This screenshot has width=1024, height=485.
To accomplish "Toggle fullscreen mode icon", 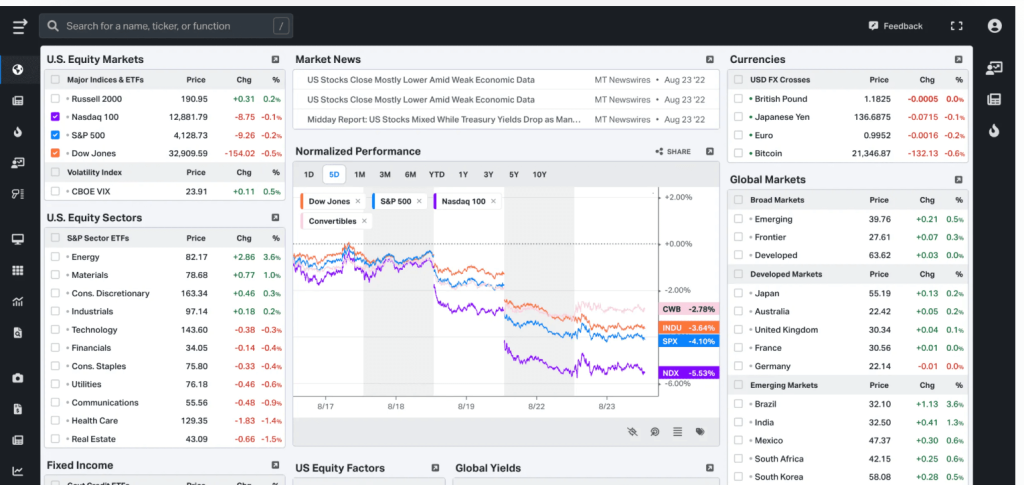I will [956, 26].
